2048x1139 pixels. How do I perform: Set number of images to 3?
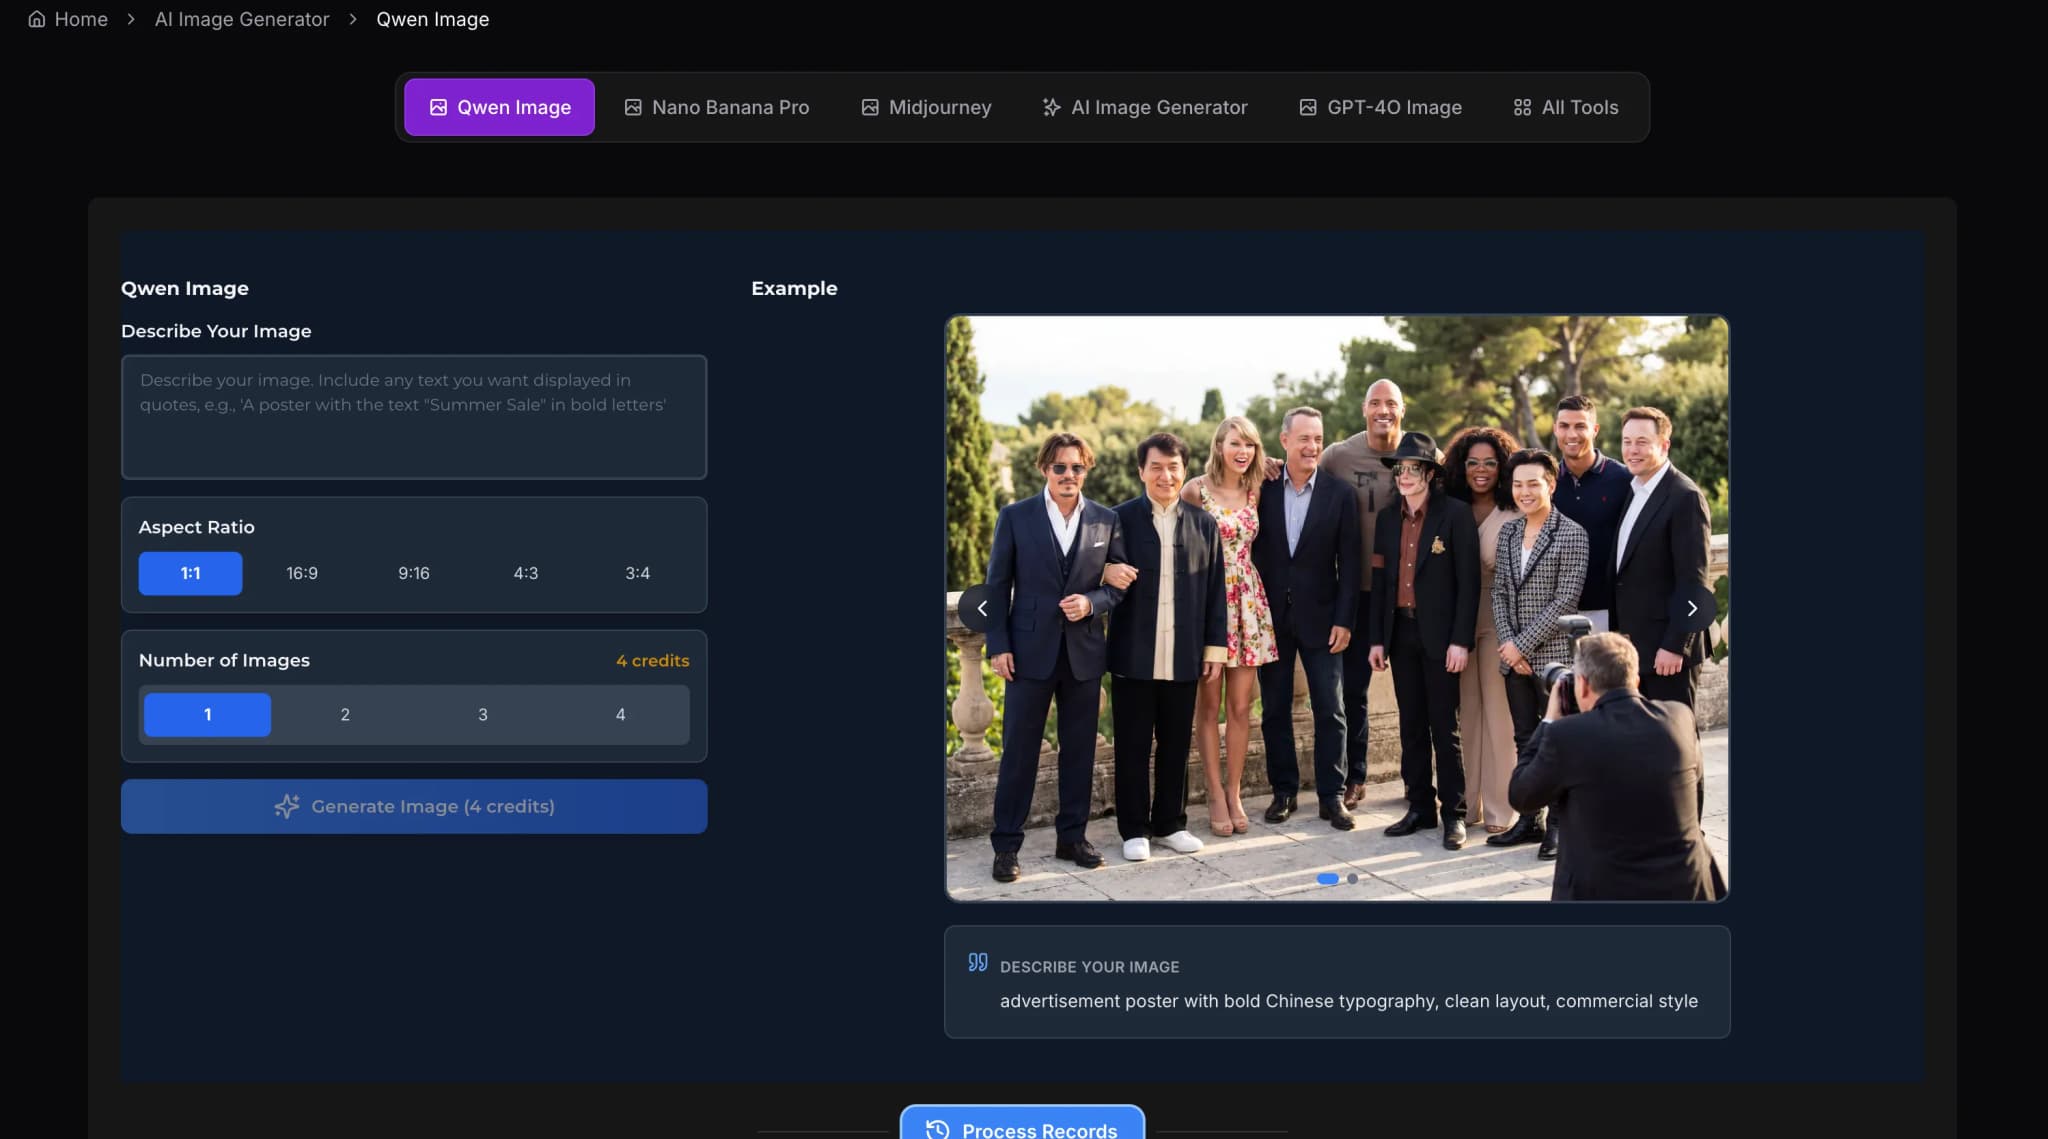pyautogui.click(x=482, y=714)
